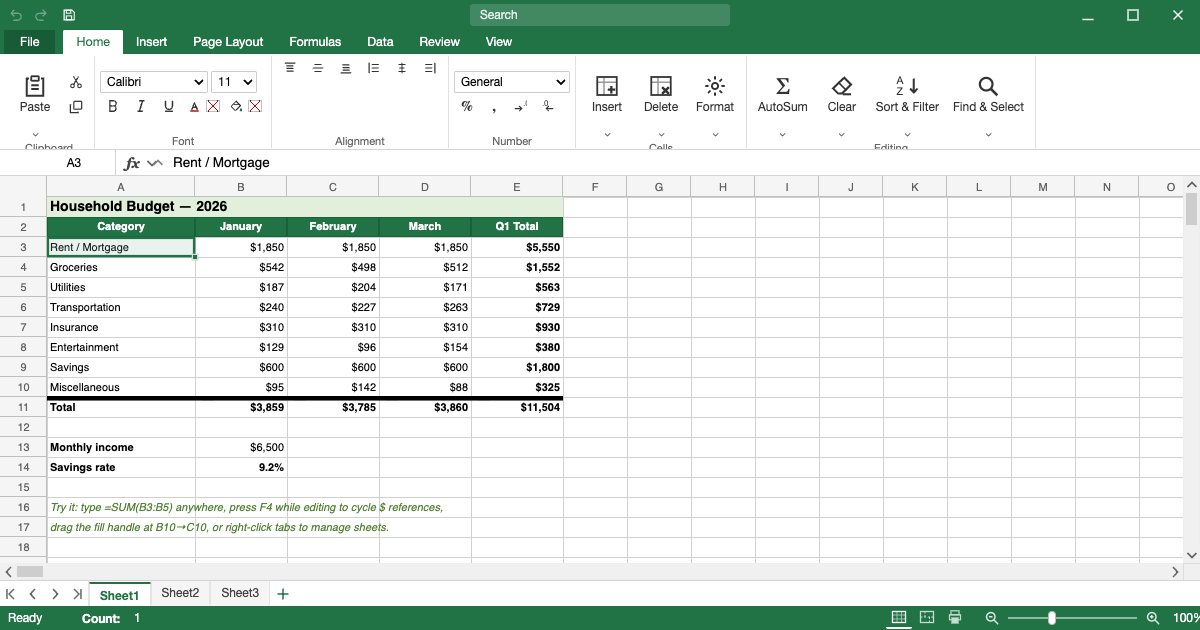Open the font size 11 dropdown

coord(235,82)
